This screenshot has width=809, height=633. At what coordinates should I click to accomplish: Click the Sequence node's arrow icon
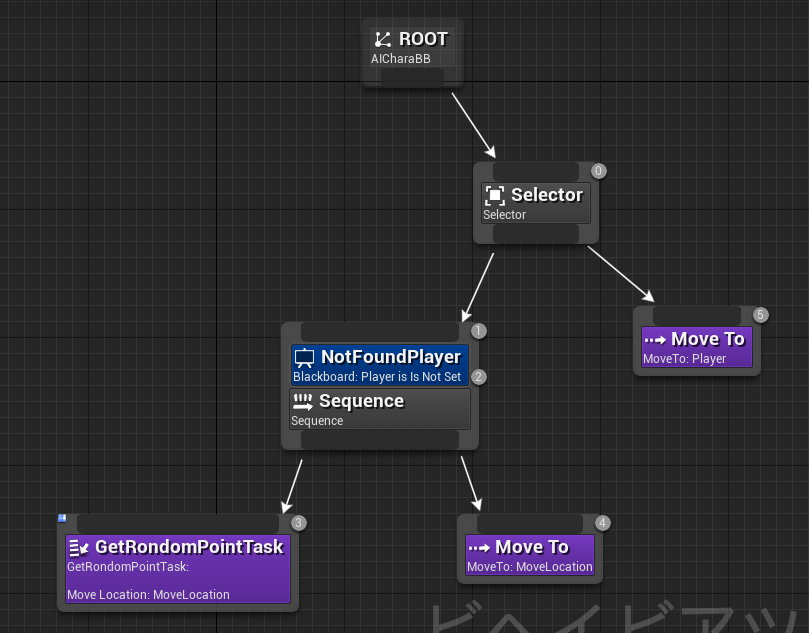click(302, 402)
